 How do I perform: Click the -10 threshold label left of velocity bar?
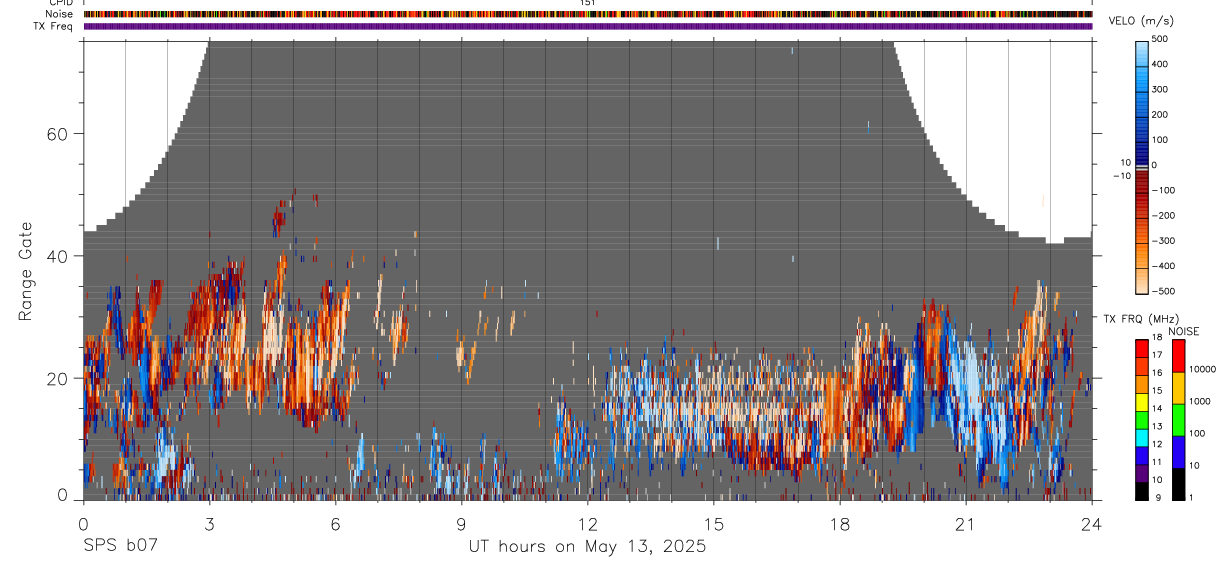1122,175
